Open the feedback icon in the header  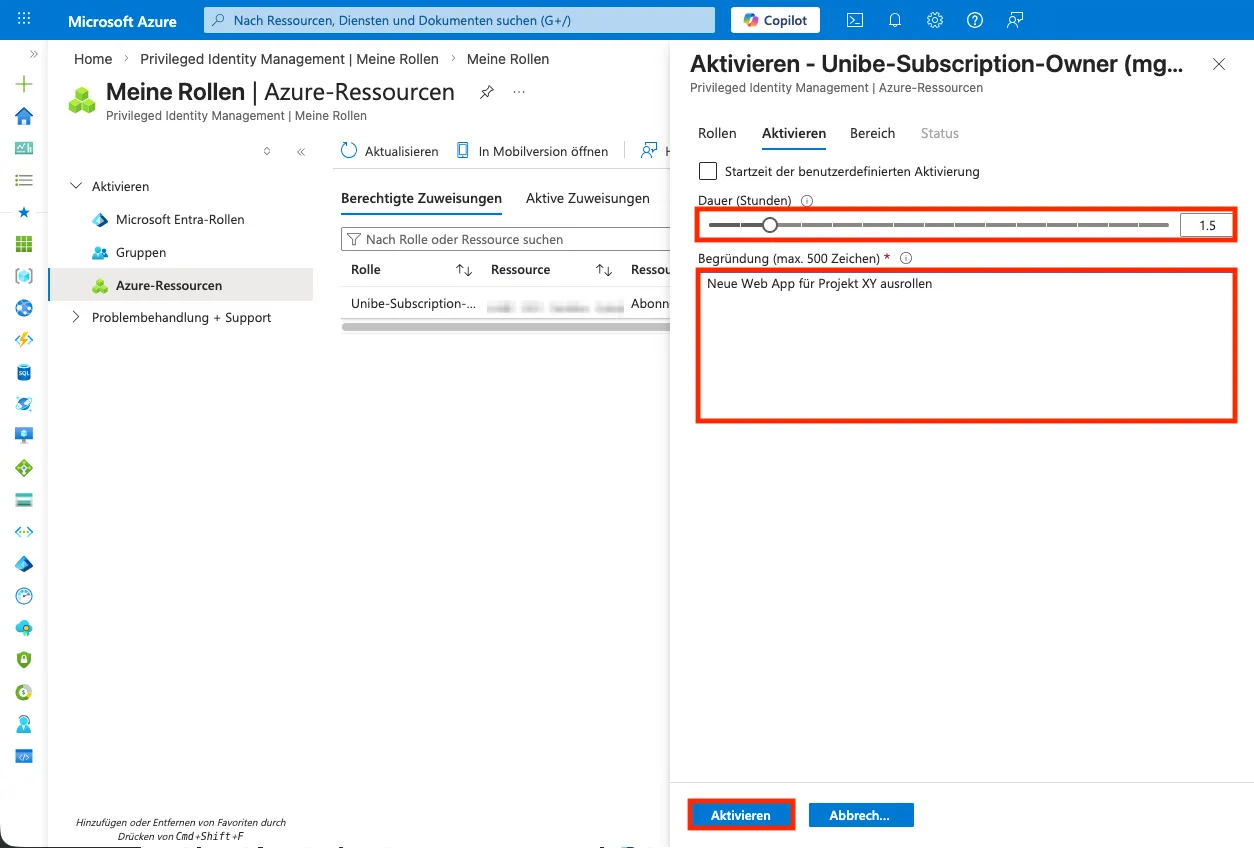[1015, 20]
